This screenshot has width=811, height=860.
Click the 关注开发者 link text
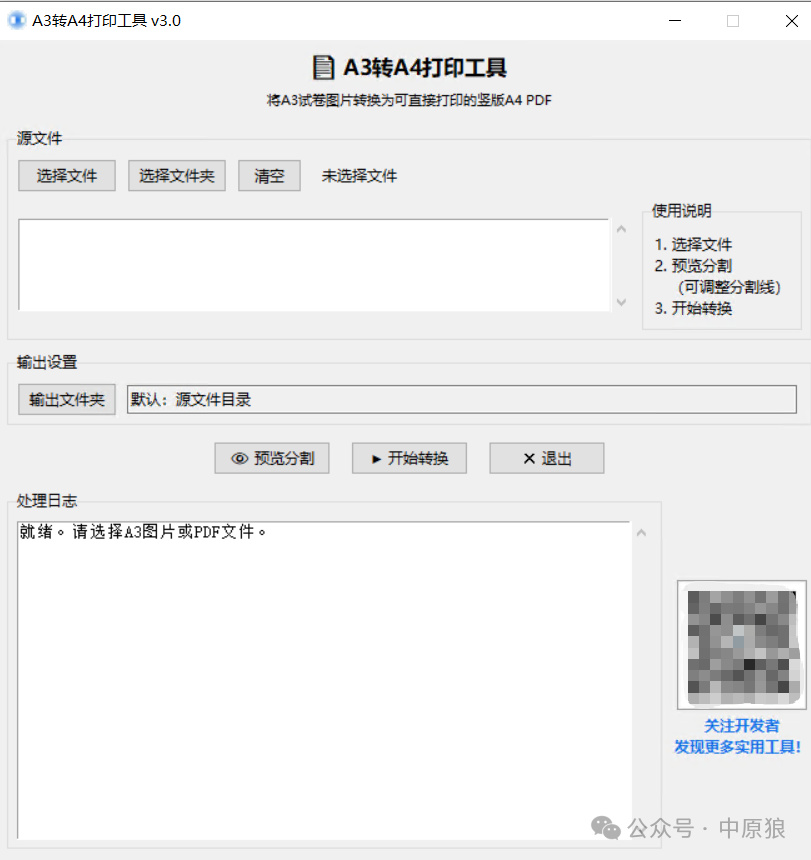click(x=742, y=726)
